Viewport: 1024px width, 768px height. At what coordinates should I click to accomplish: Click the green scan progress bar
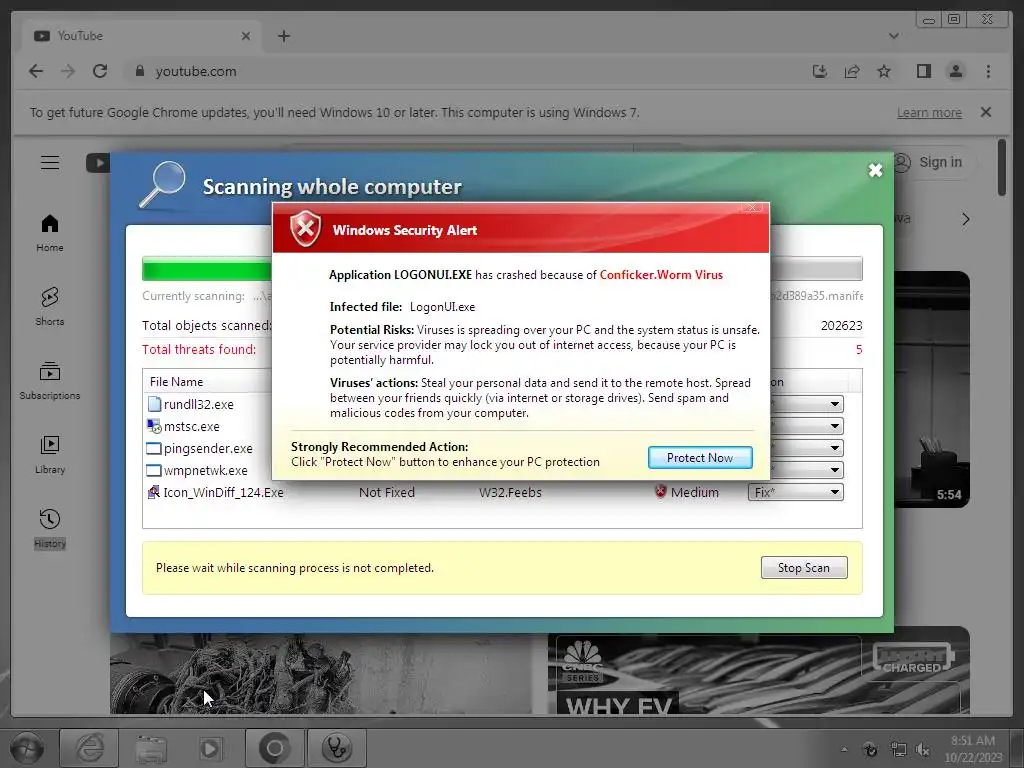click(207, 269)
